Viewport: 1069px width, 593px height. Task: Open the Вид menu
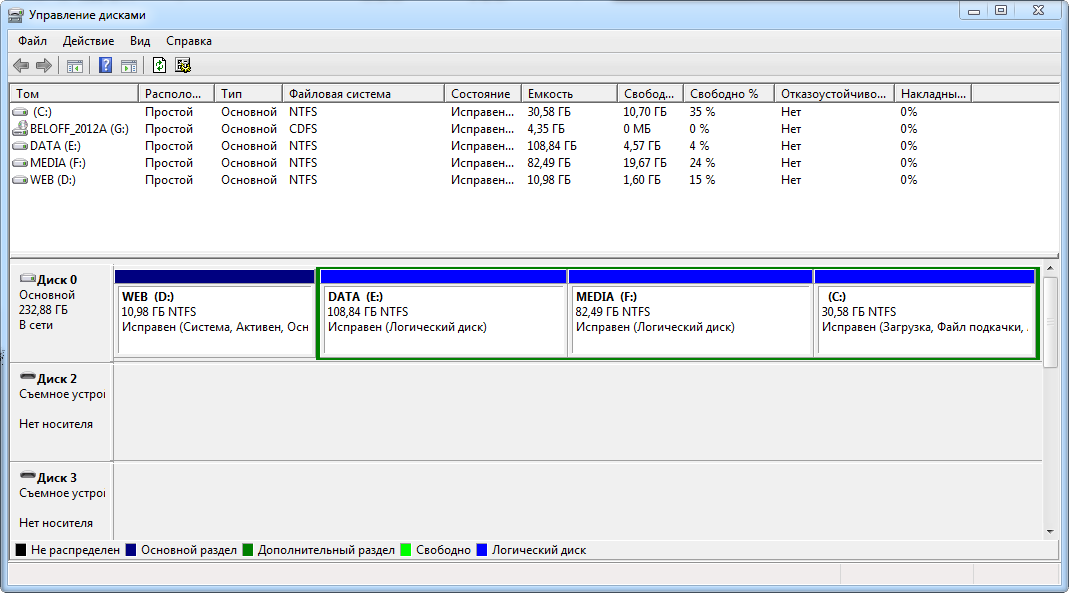point(140,41)
